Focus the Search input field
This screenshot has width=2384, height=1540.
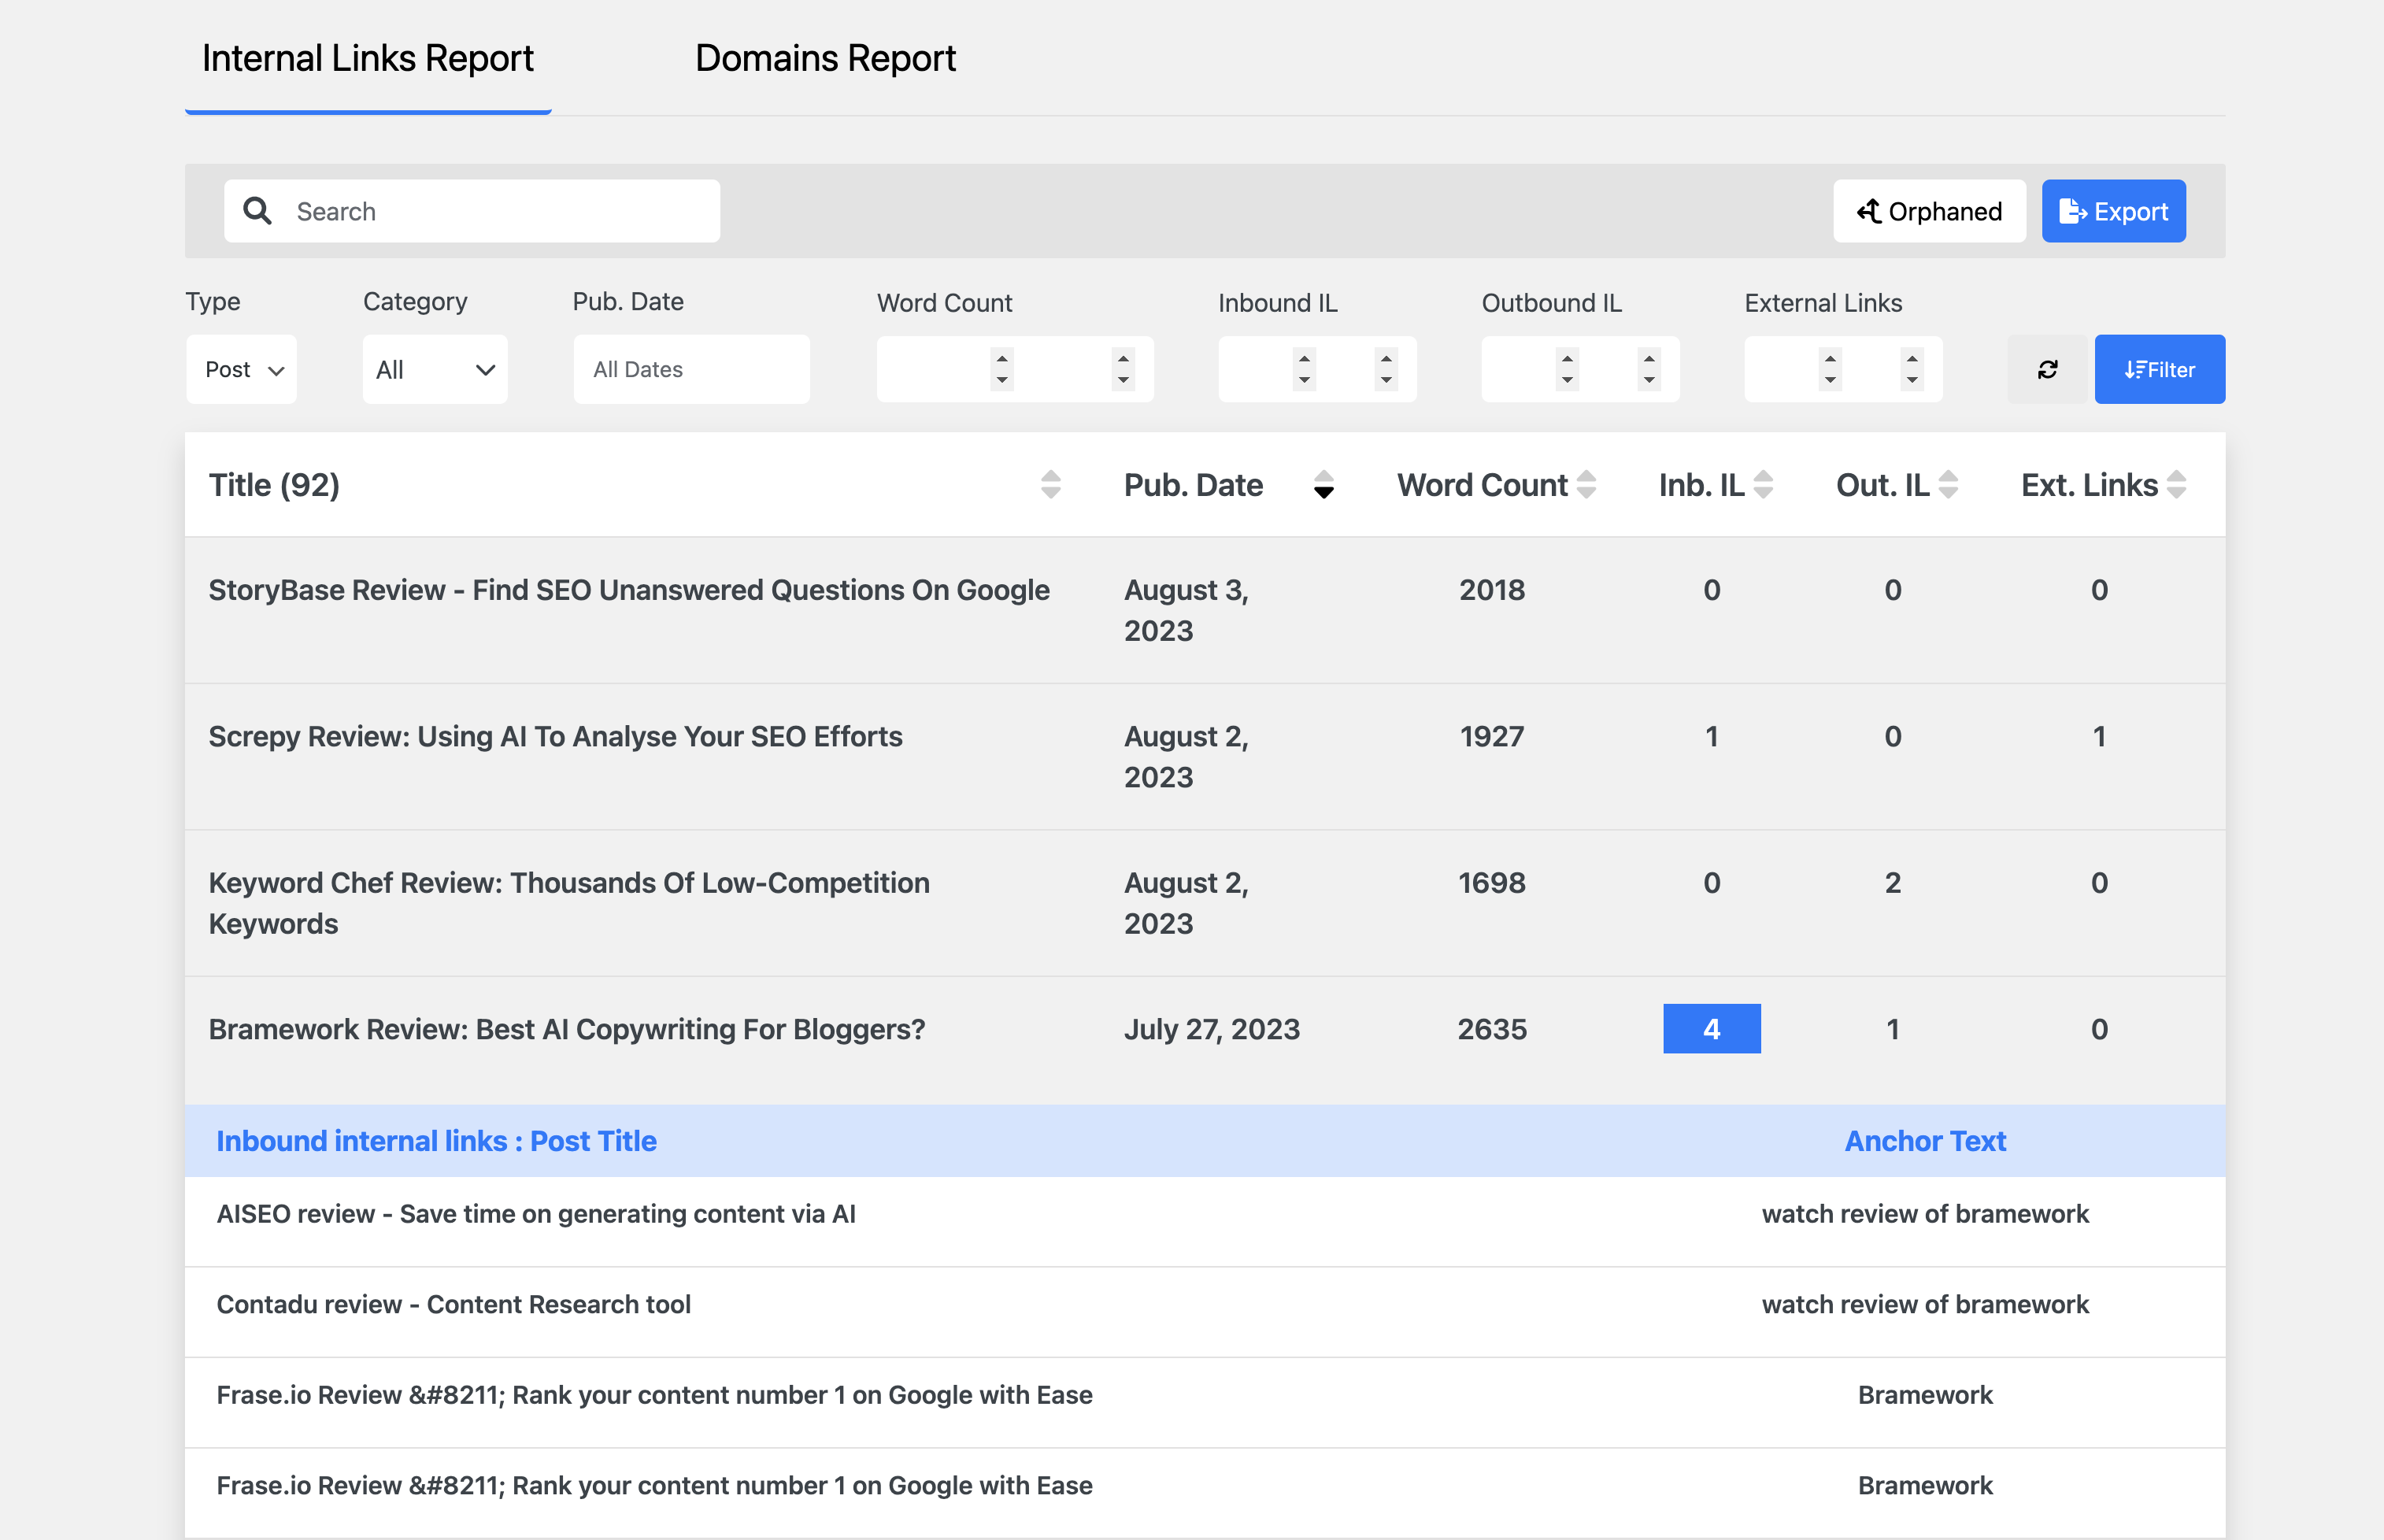click(472, 211)
